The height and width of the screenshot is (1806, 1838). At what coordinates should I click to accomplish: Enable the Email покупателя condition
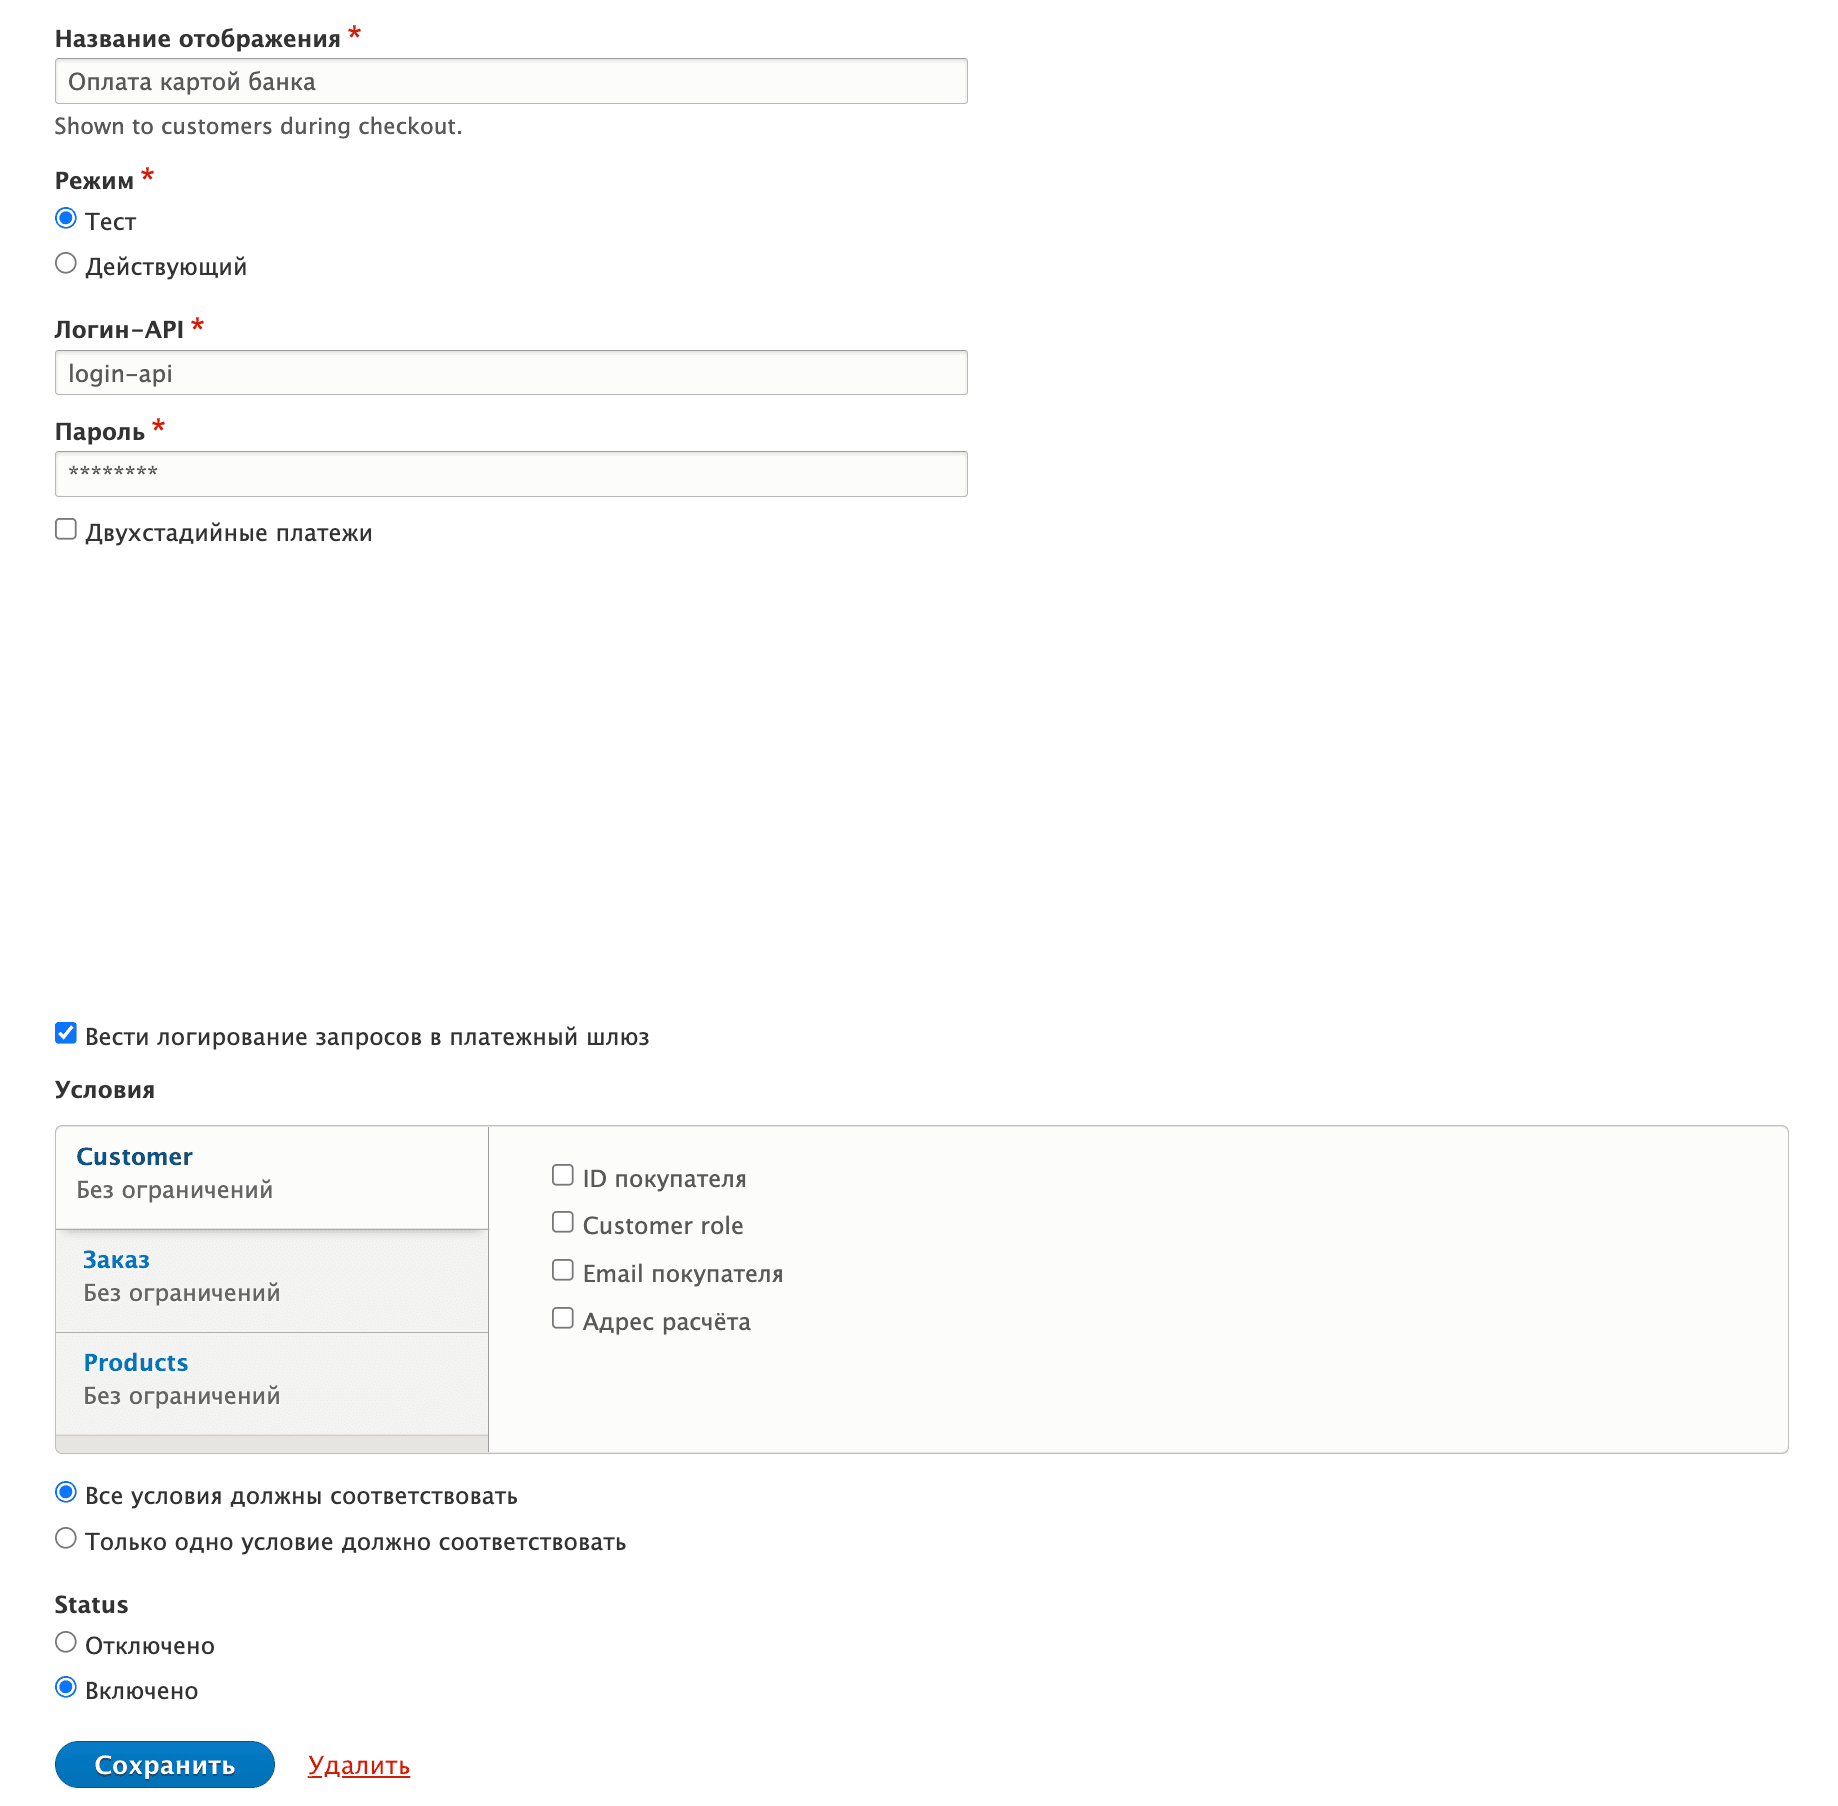pos(563,1271)
